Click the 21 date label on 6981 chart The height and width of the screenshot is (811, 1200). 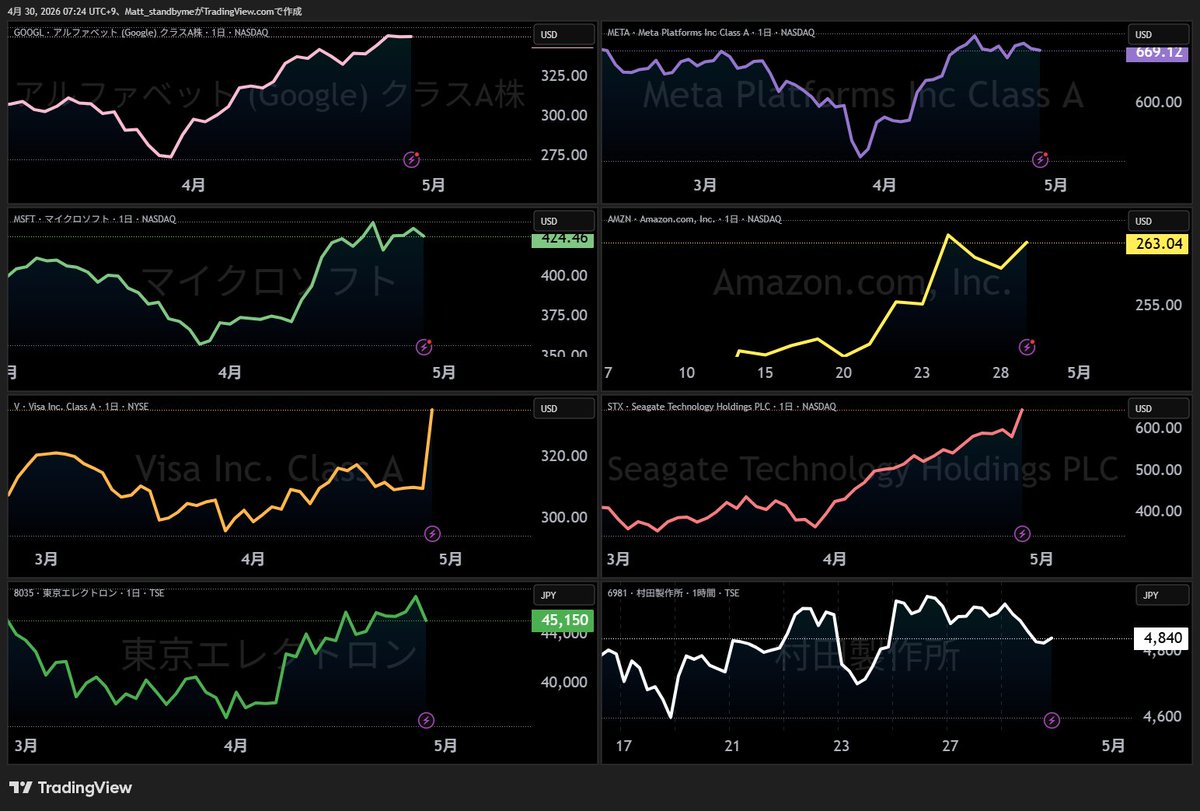click(x=732, y=745)
